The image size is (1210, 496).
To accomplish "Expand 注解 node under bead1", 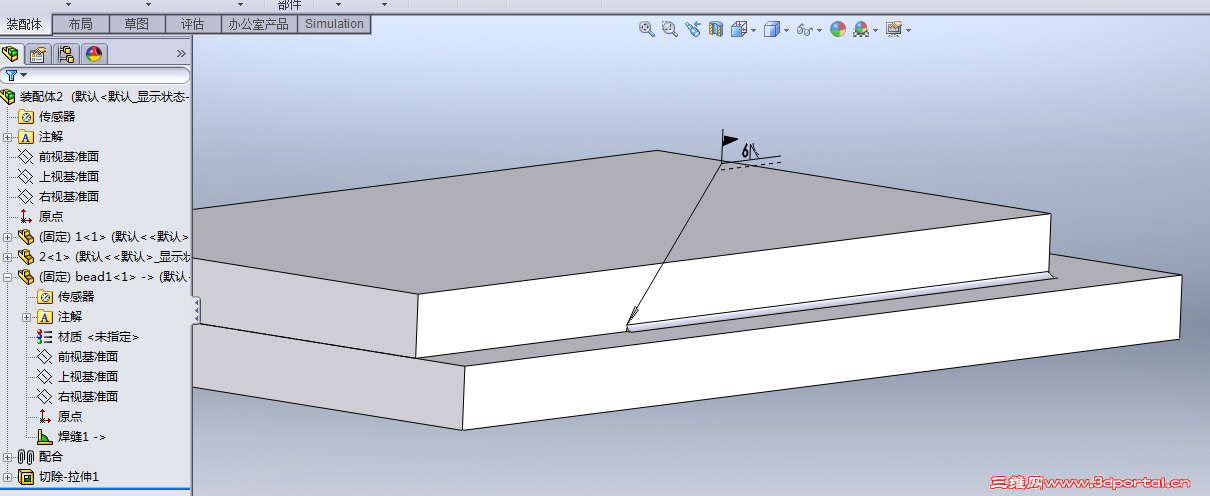I will click(27, 317).
